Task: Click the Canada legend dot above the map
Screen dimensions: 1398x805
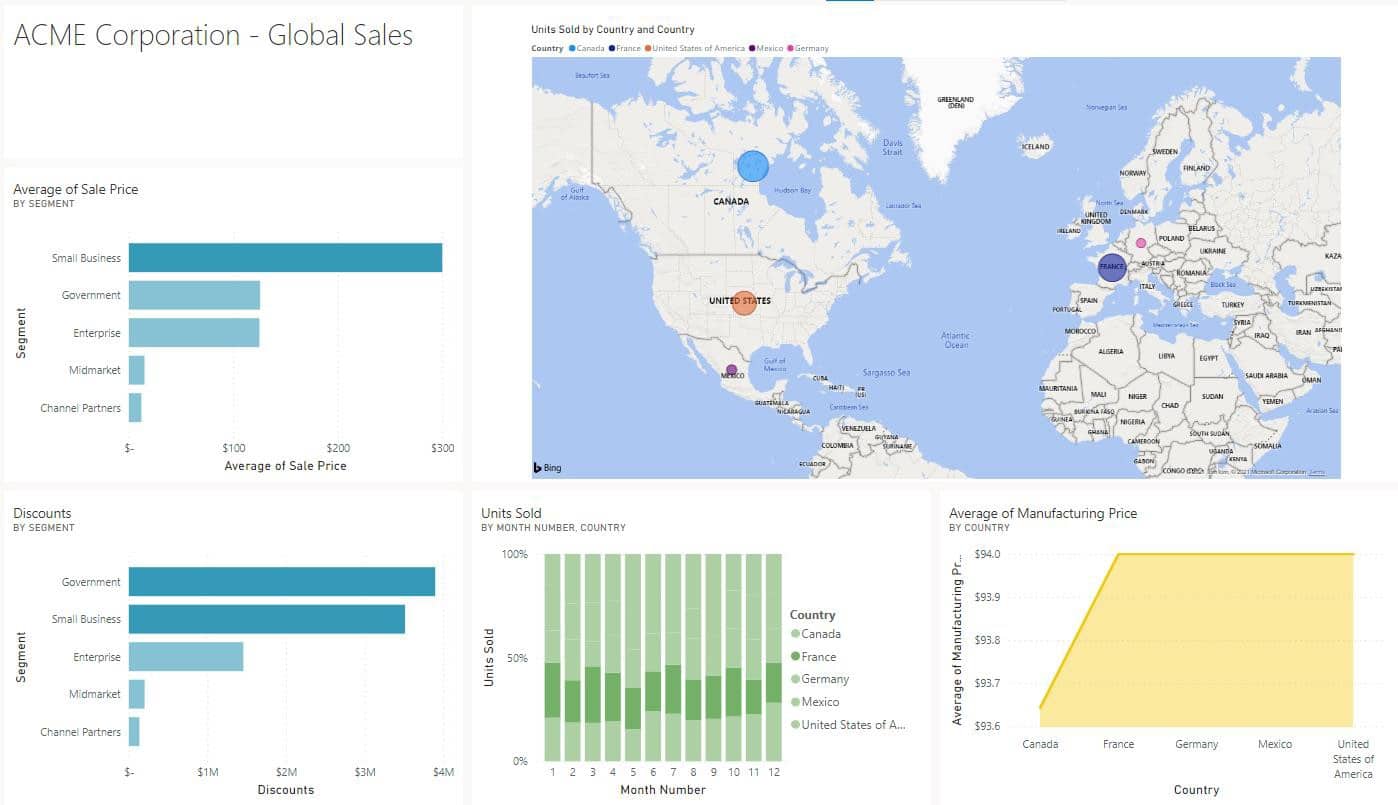Action: 572,48
